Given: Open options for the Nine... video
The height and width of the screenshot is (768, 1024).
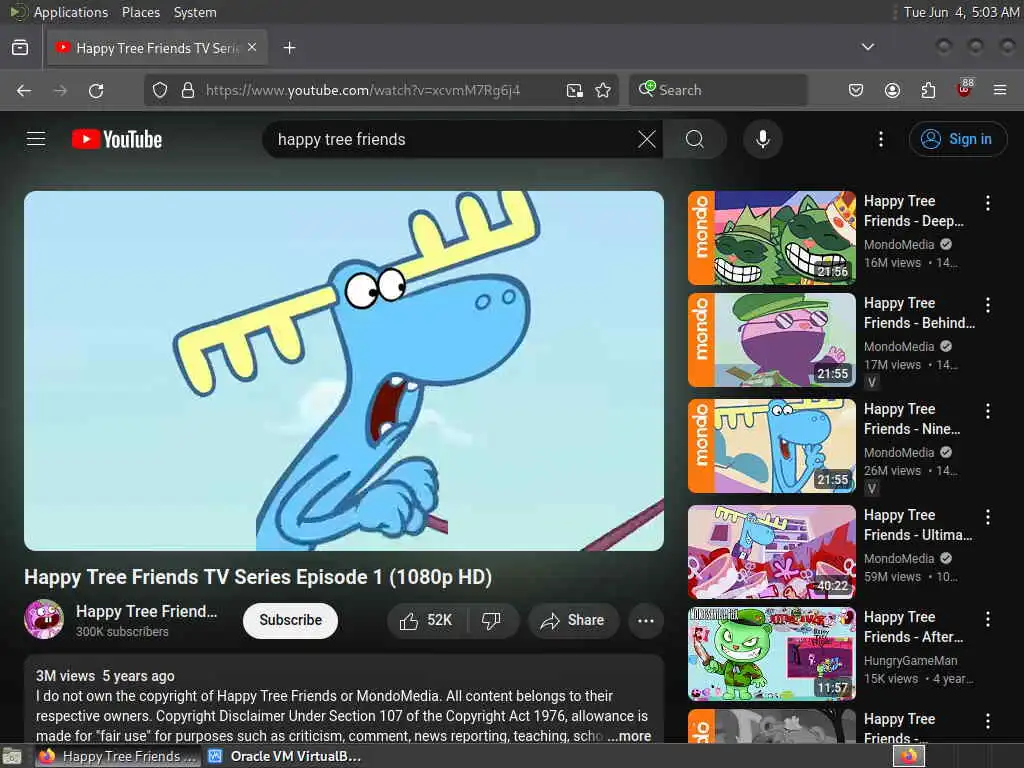Looking at the screenshot, I should pyautogui.click(x=987, y=411).
